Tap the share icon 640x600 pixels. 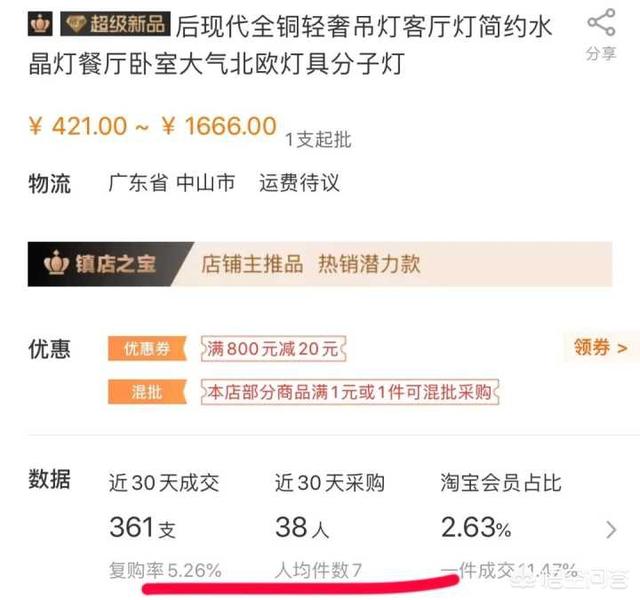(601, 23)
